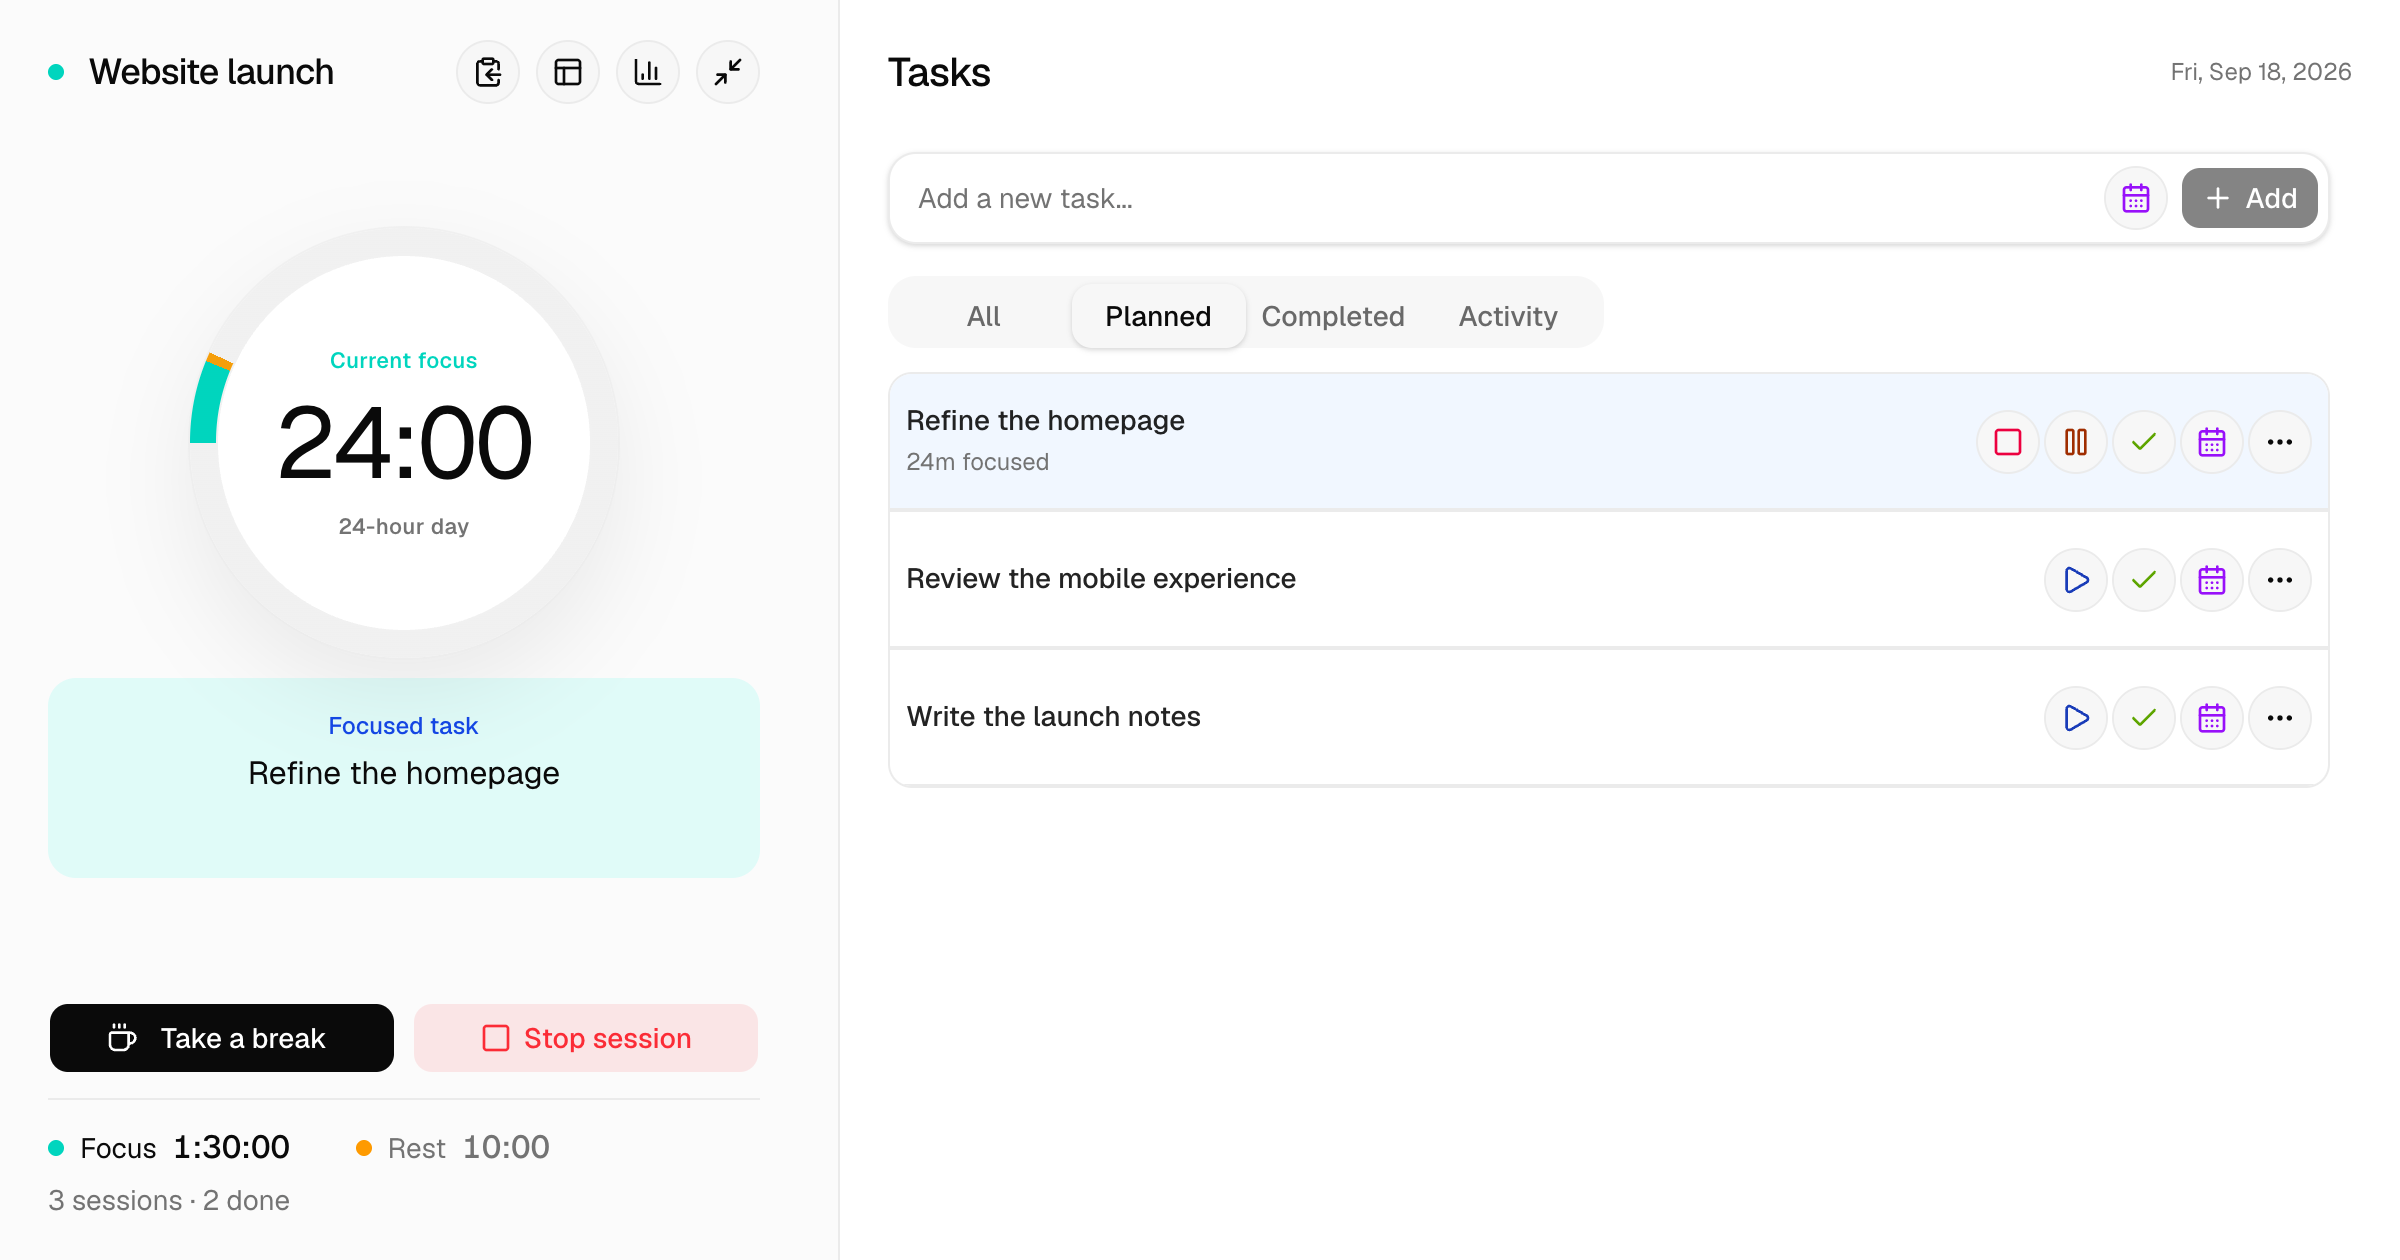Screen dimensions: 2400x1260
Task: Select the Focused task card
Action: [404, 778]
